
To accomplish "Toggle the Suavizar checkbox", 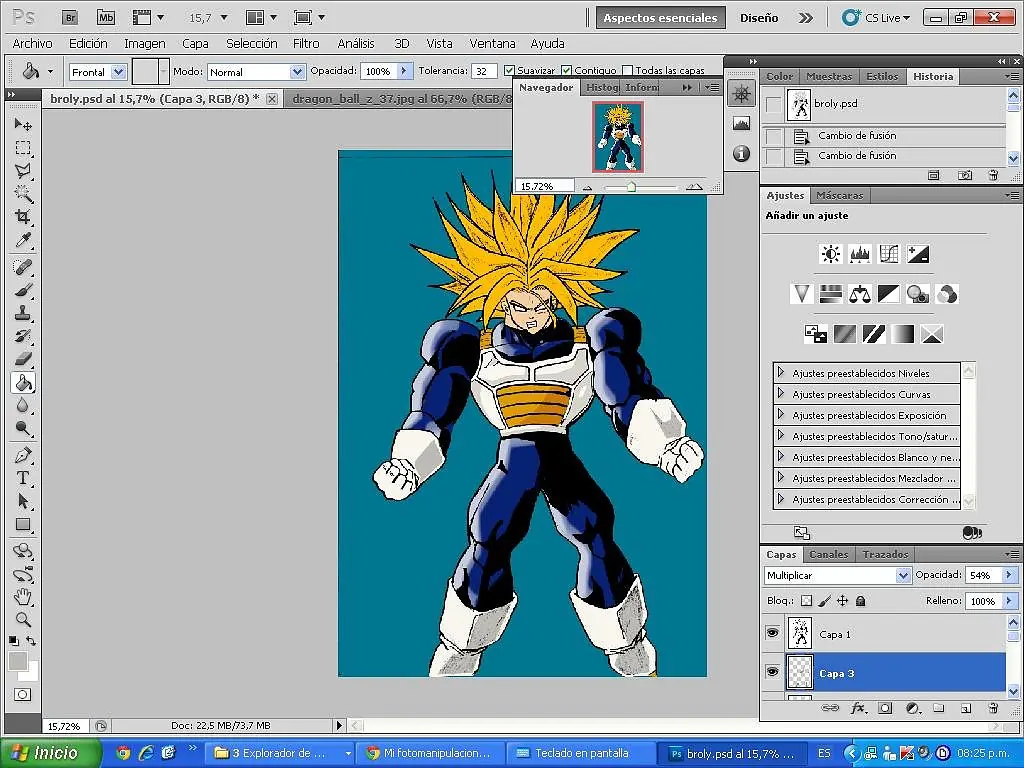I will point(509,71).
